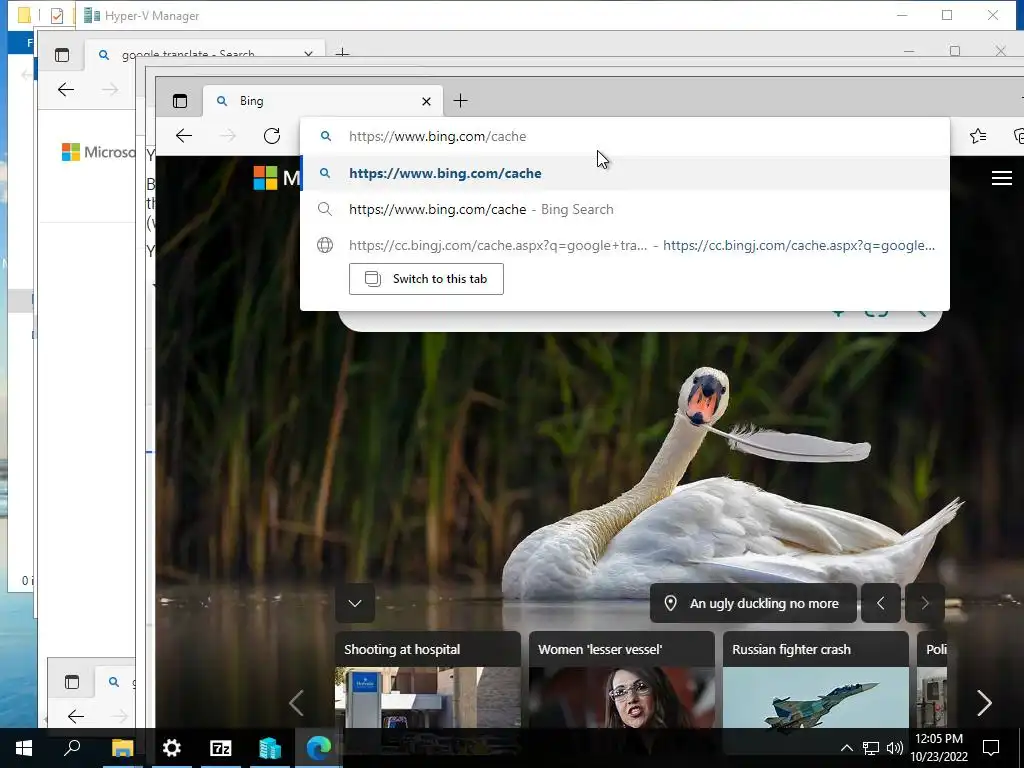Screen dimensions: 1024x768
Task: Show next Bing background image
Action: click(925, 603)
